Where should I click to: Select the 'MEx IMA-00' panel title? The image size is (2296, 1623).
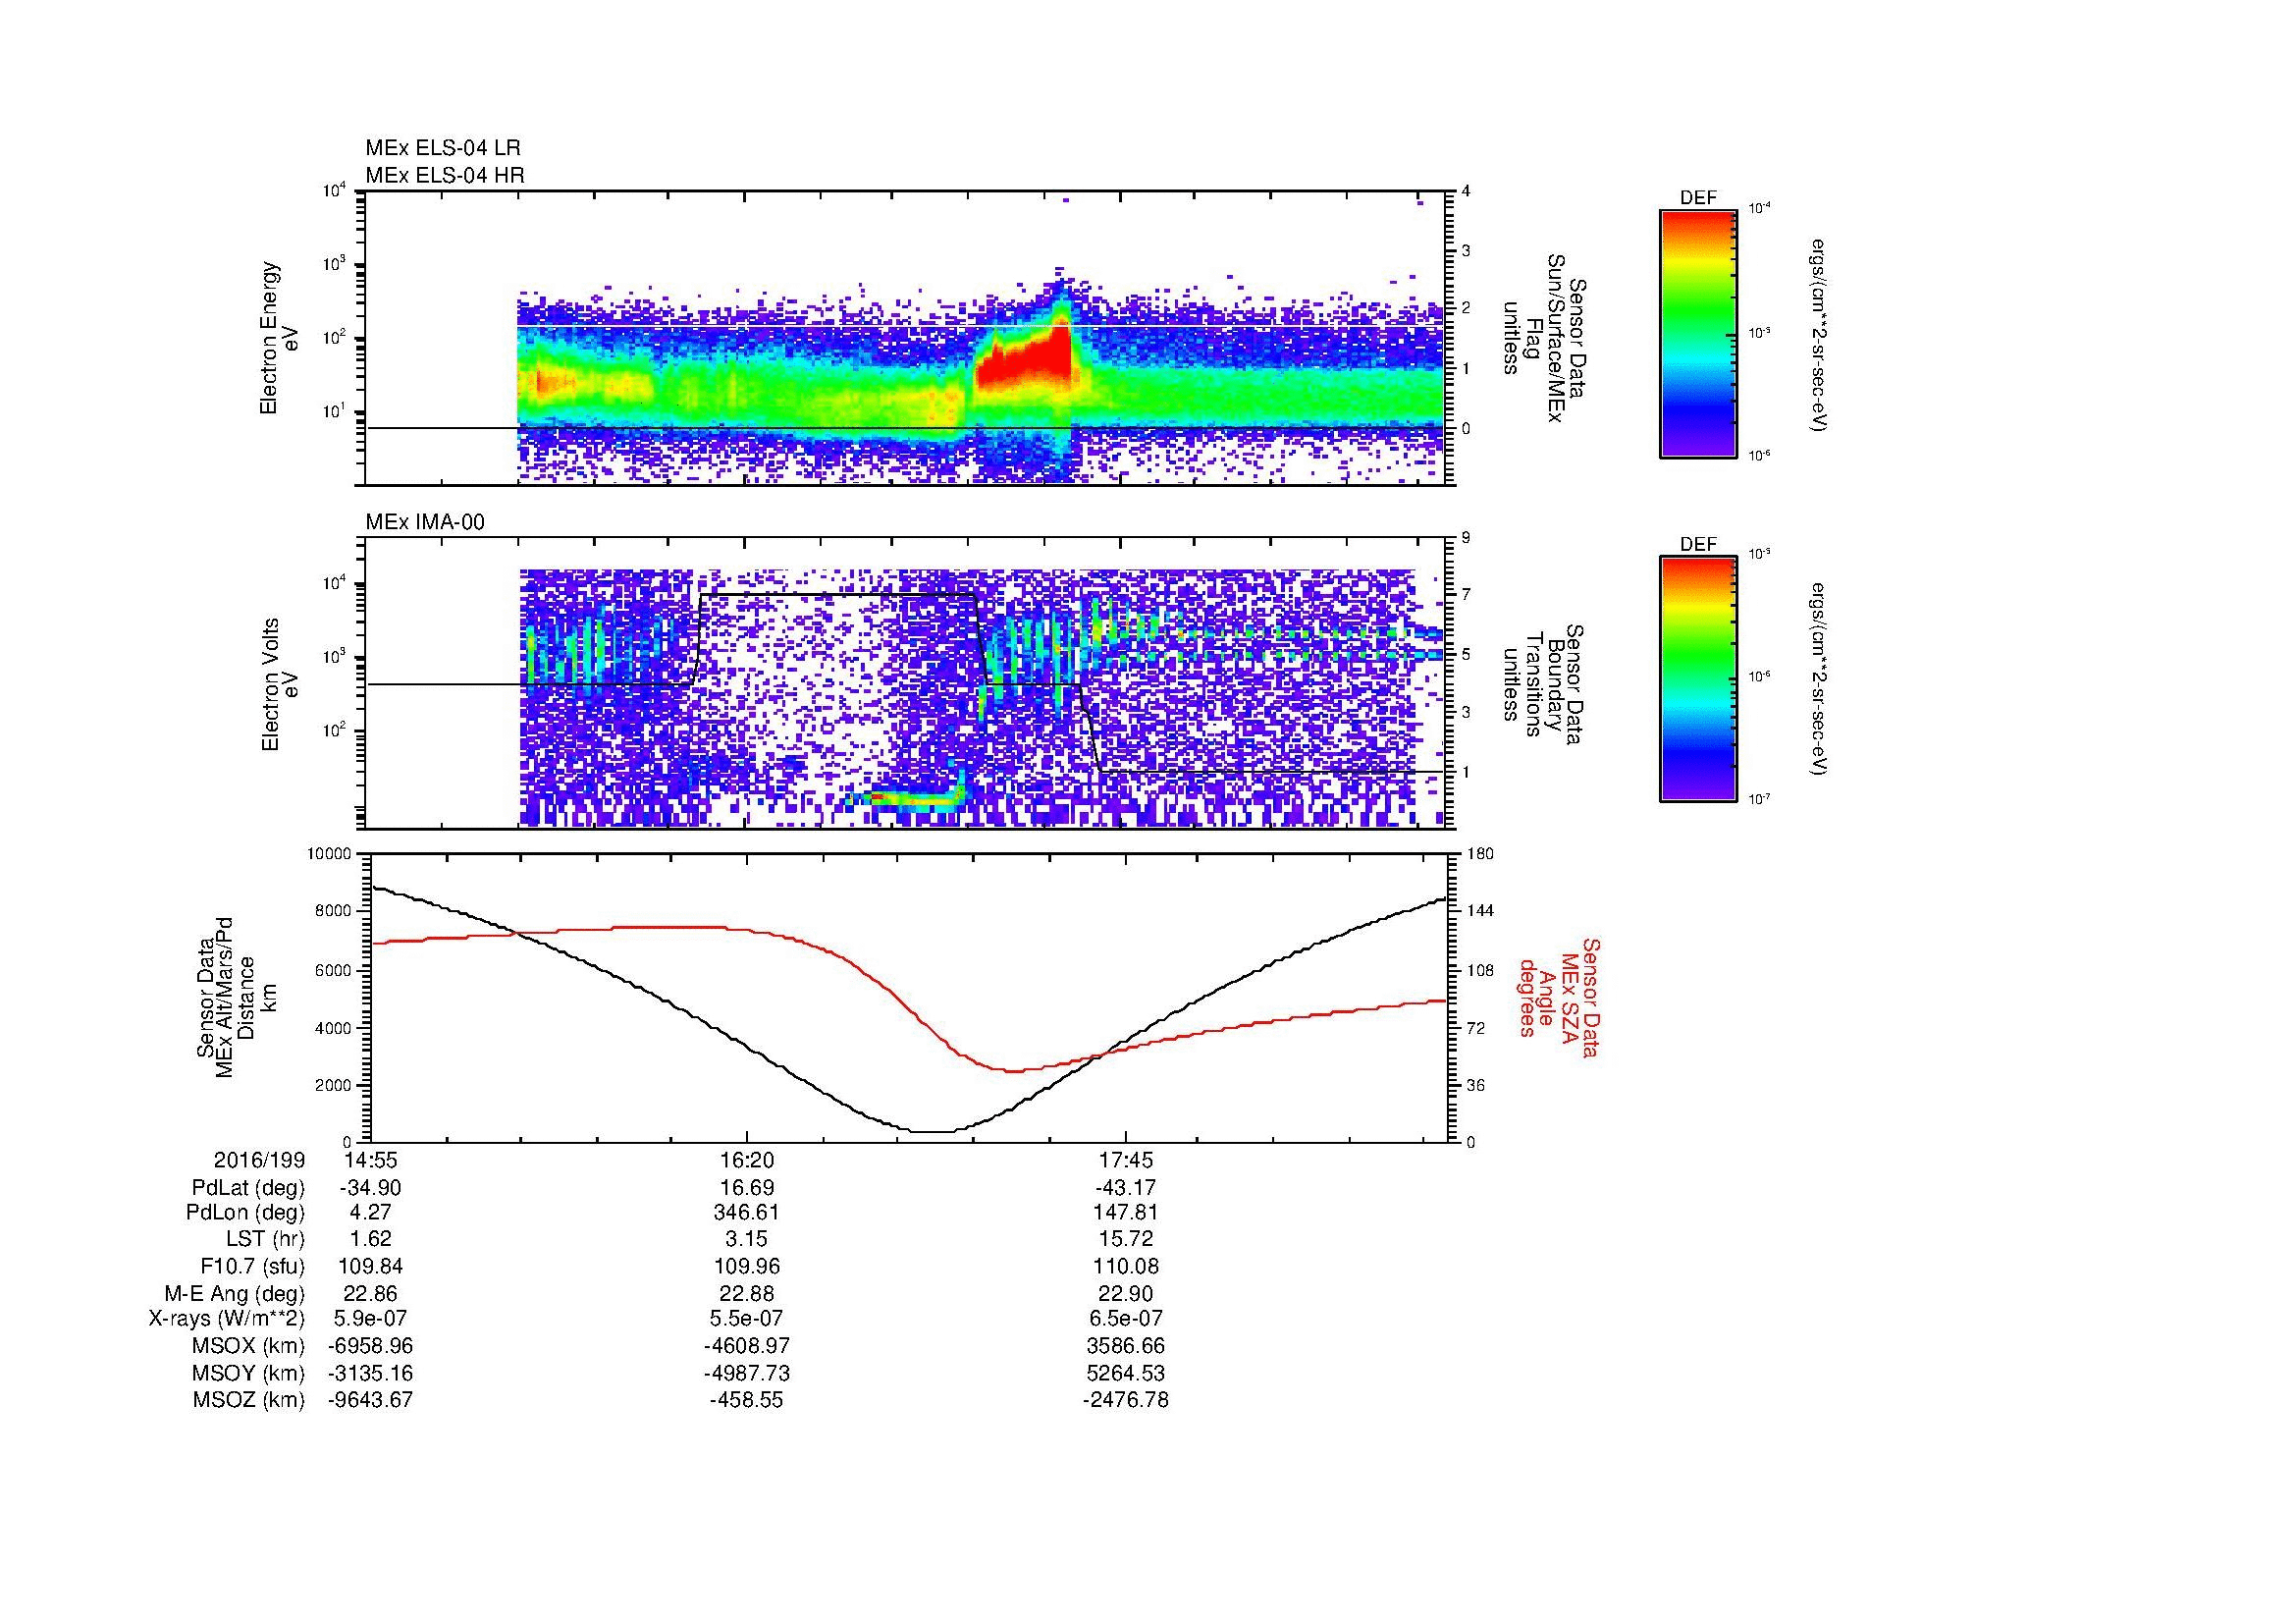coord(425,522)
